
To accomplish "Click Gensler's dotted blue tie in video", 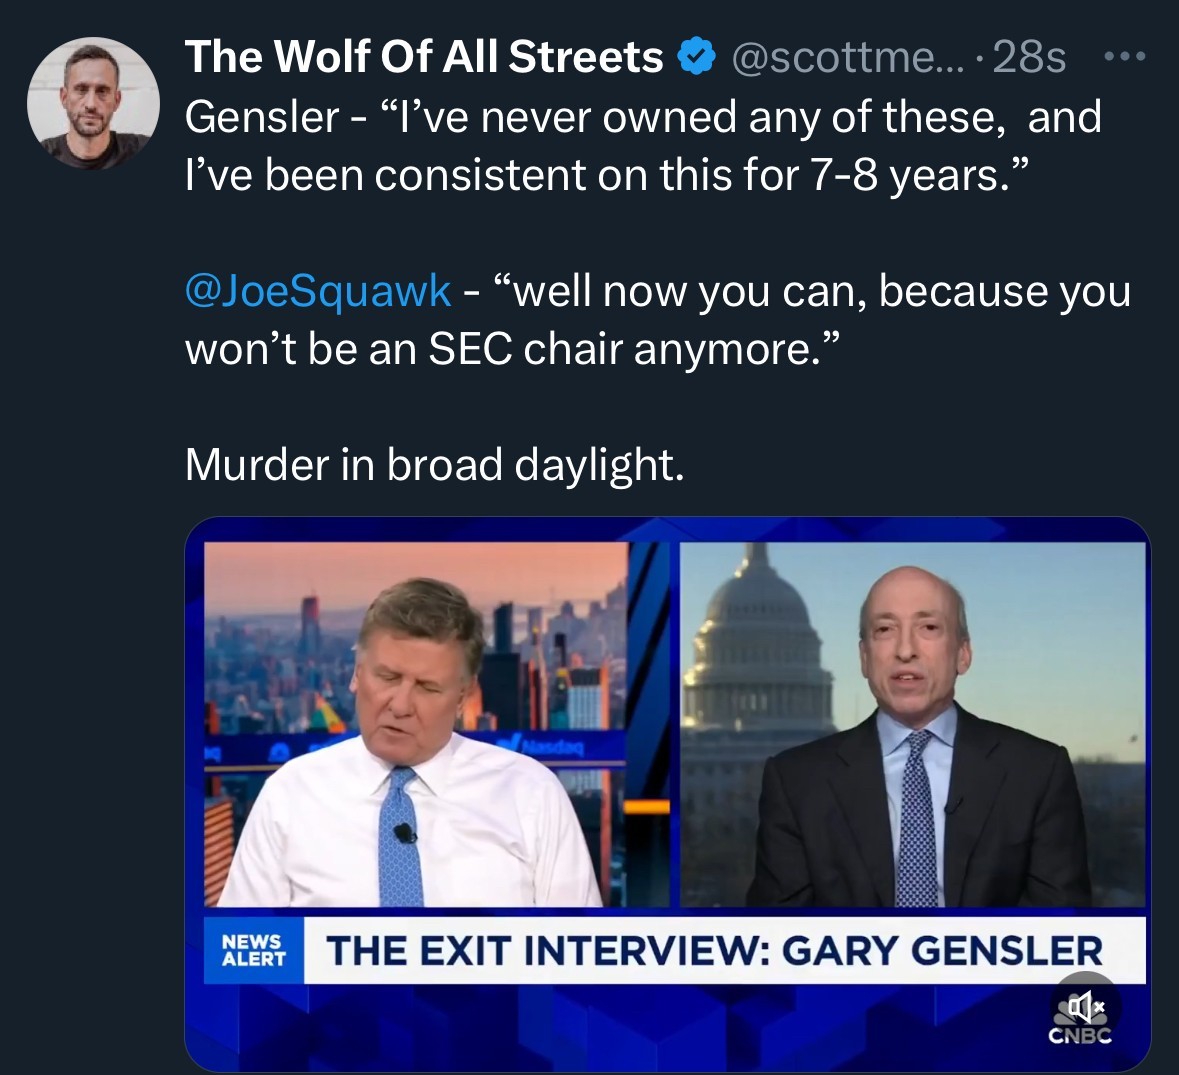I will [915, 820].
